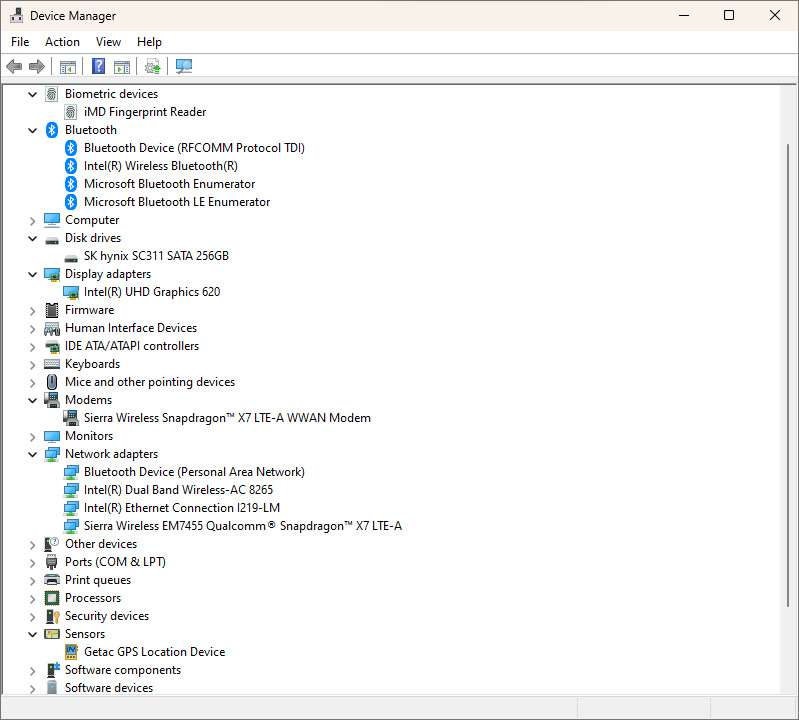Click the Show/Hide Action Pane toolbar icon
Screen dimensions: 799x720
click(122, 66)
